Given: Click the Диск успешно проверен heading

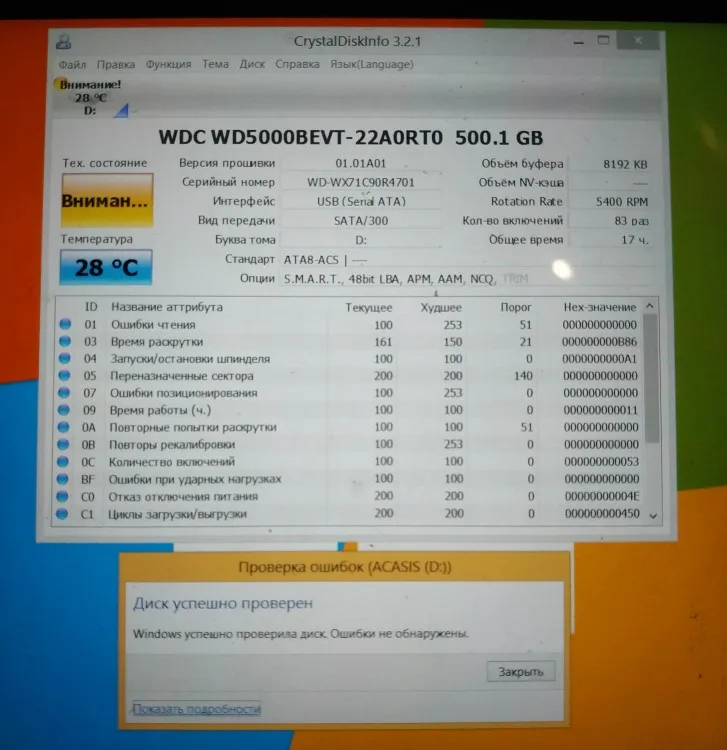Looking at the screenshot, I should 223,604.
